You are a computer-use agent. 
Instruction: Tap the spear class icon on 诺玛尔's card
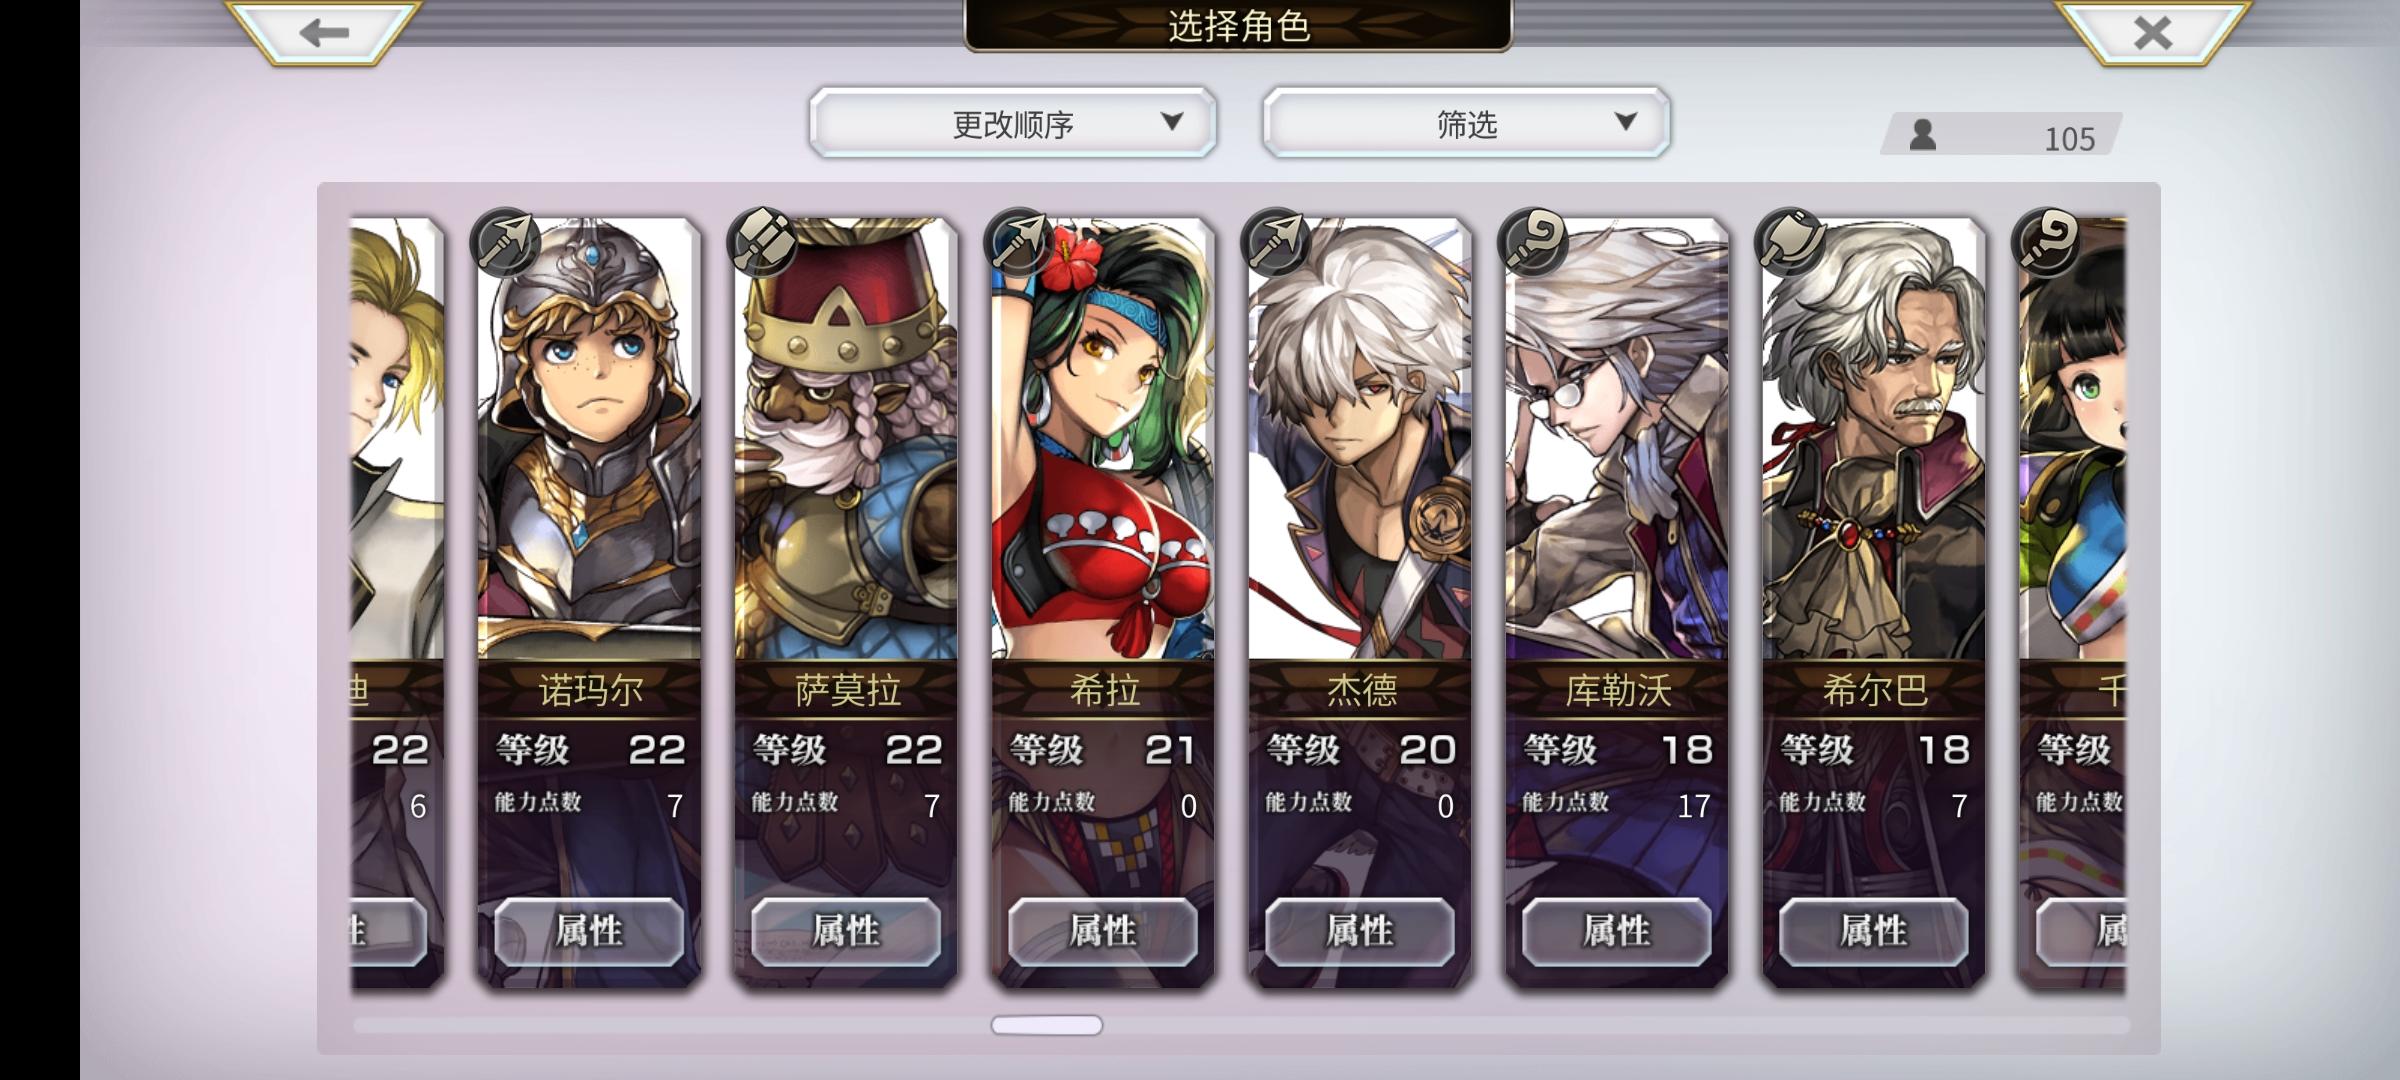[x=505, y=242]
